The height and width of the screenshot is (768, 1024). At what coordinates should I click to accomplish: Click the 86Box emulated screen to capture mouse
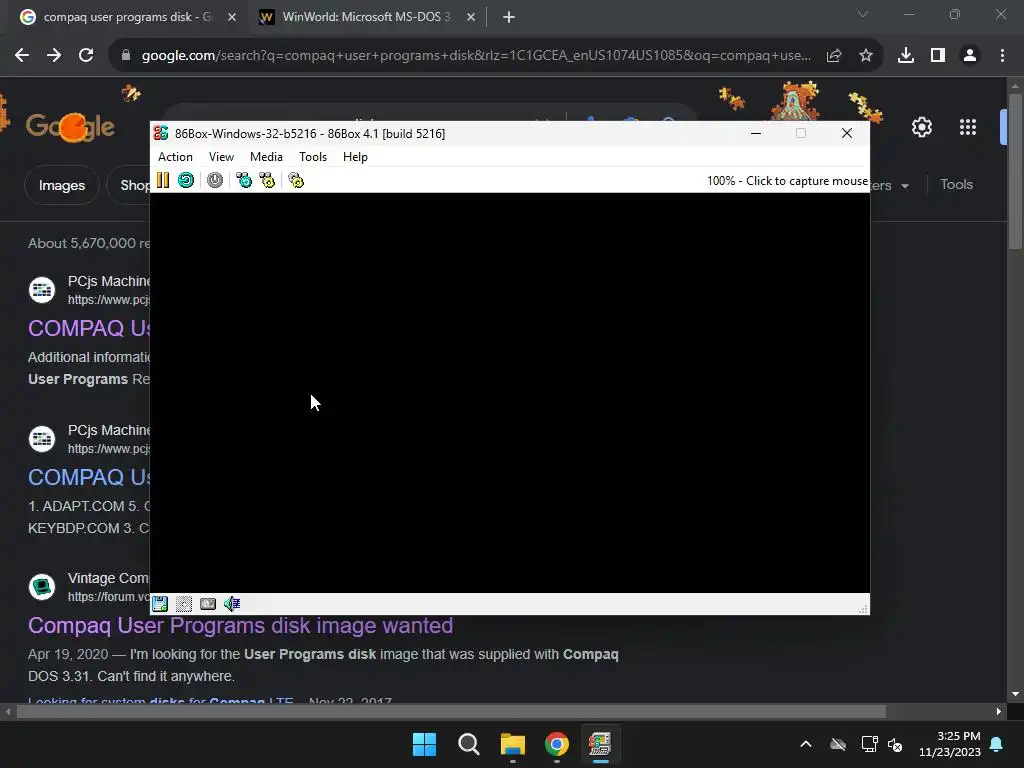point(509,392)
